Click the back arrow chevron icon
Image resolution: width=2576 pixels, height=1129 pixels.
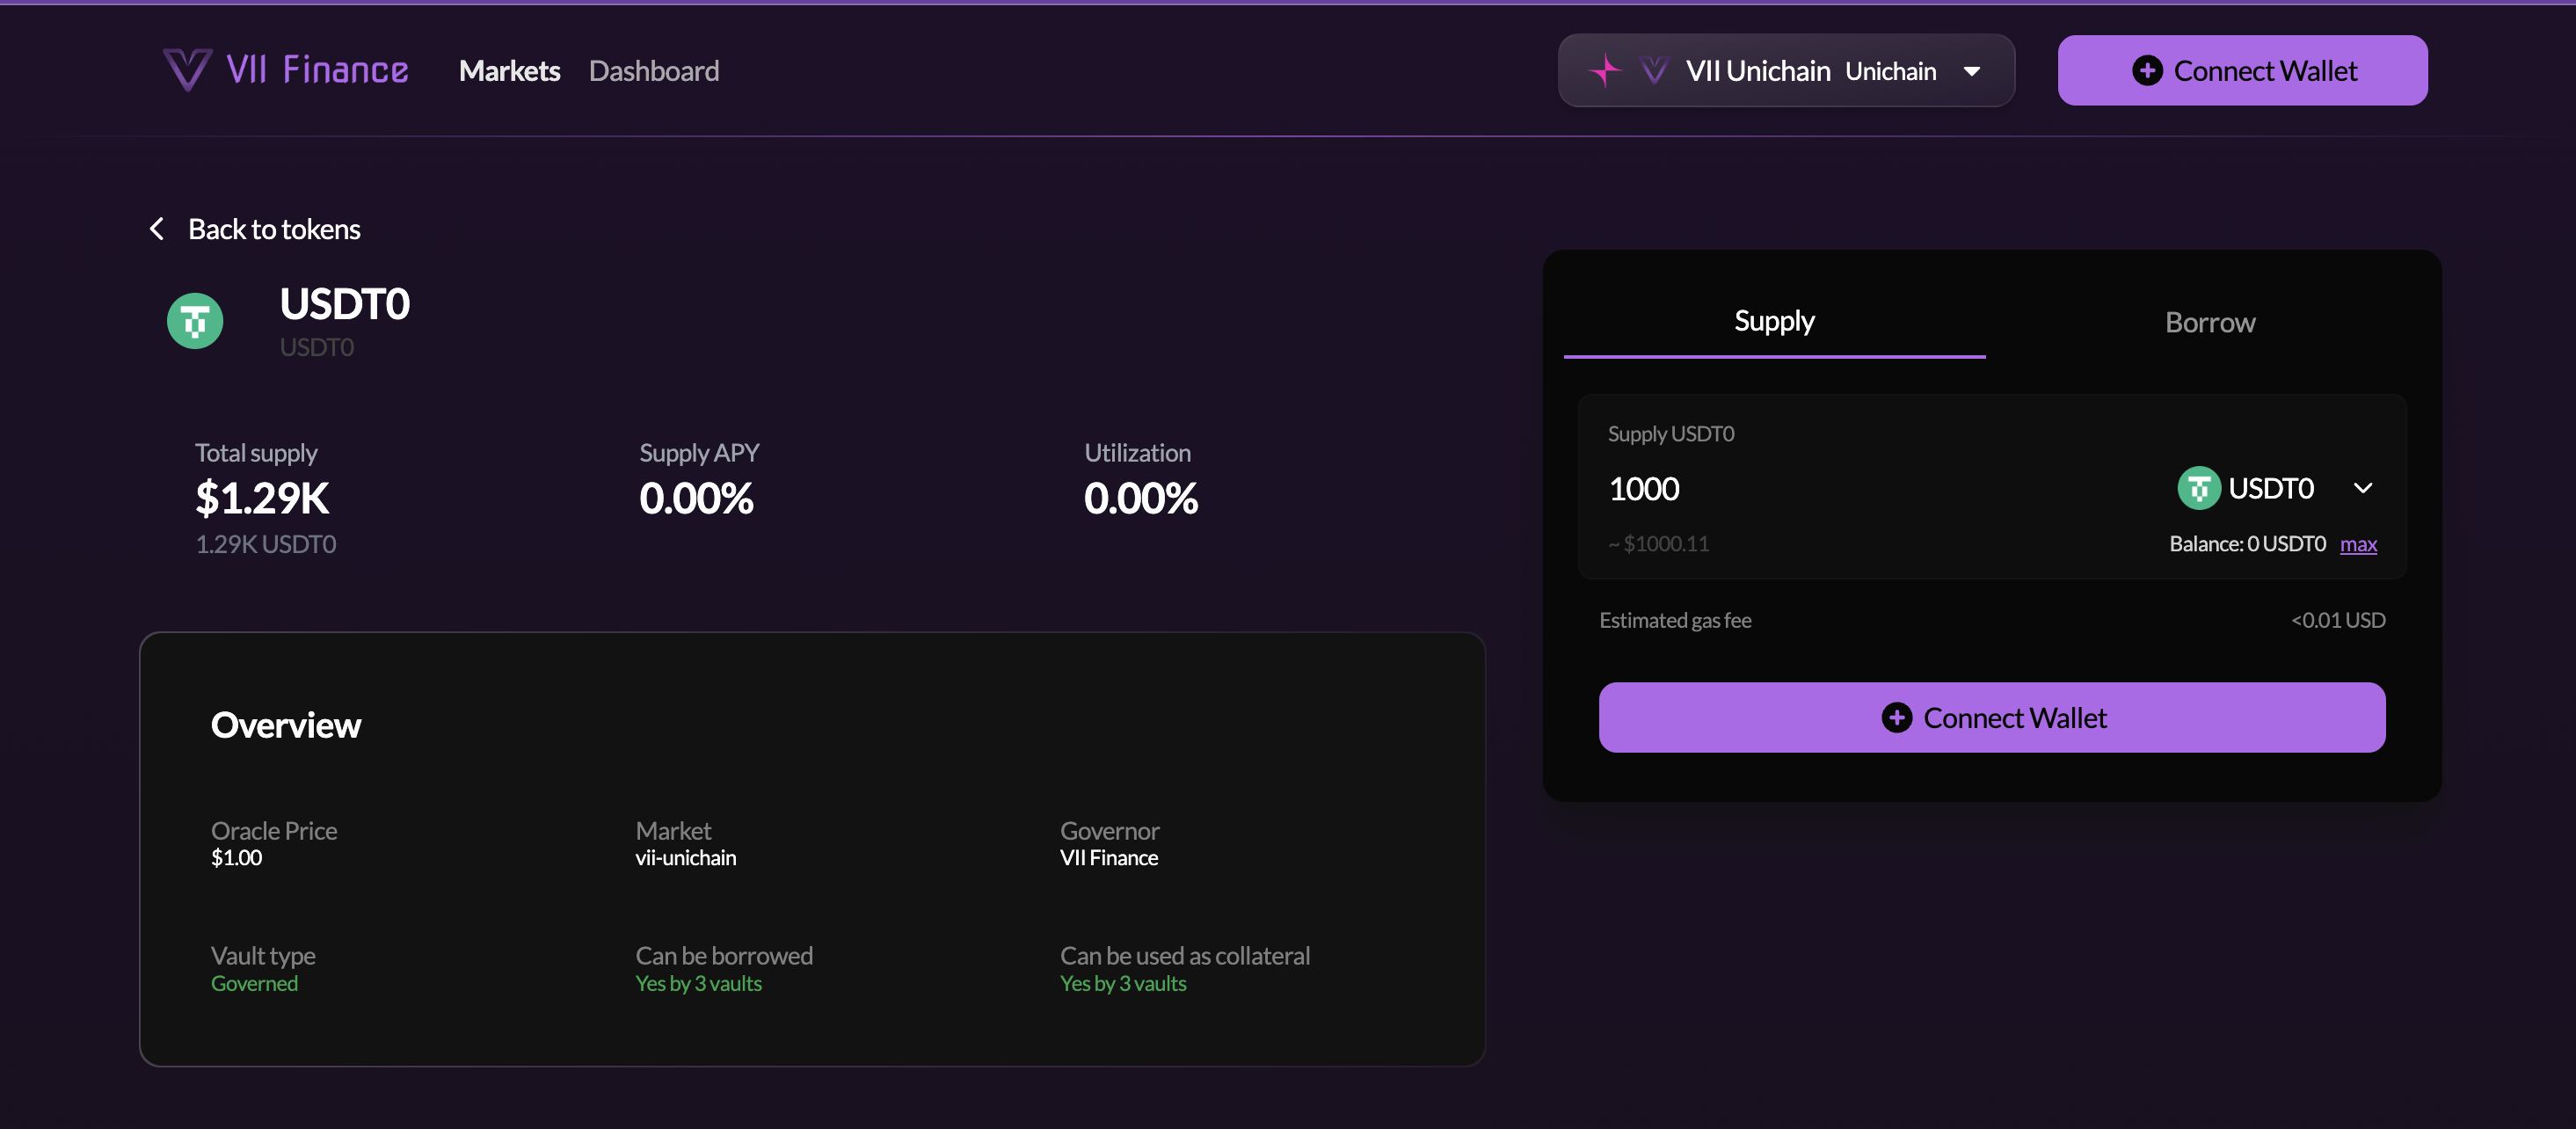pyautogui.click(x=157, y=229)
